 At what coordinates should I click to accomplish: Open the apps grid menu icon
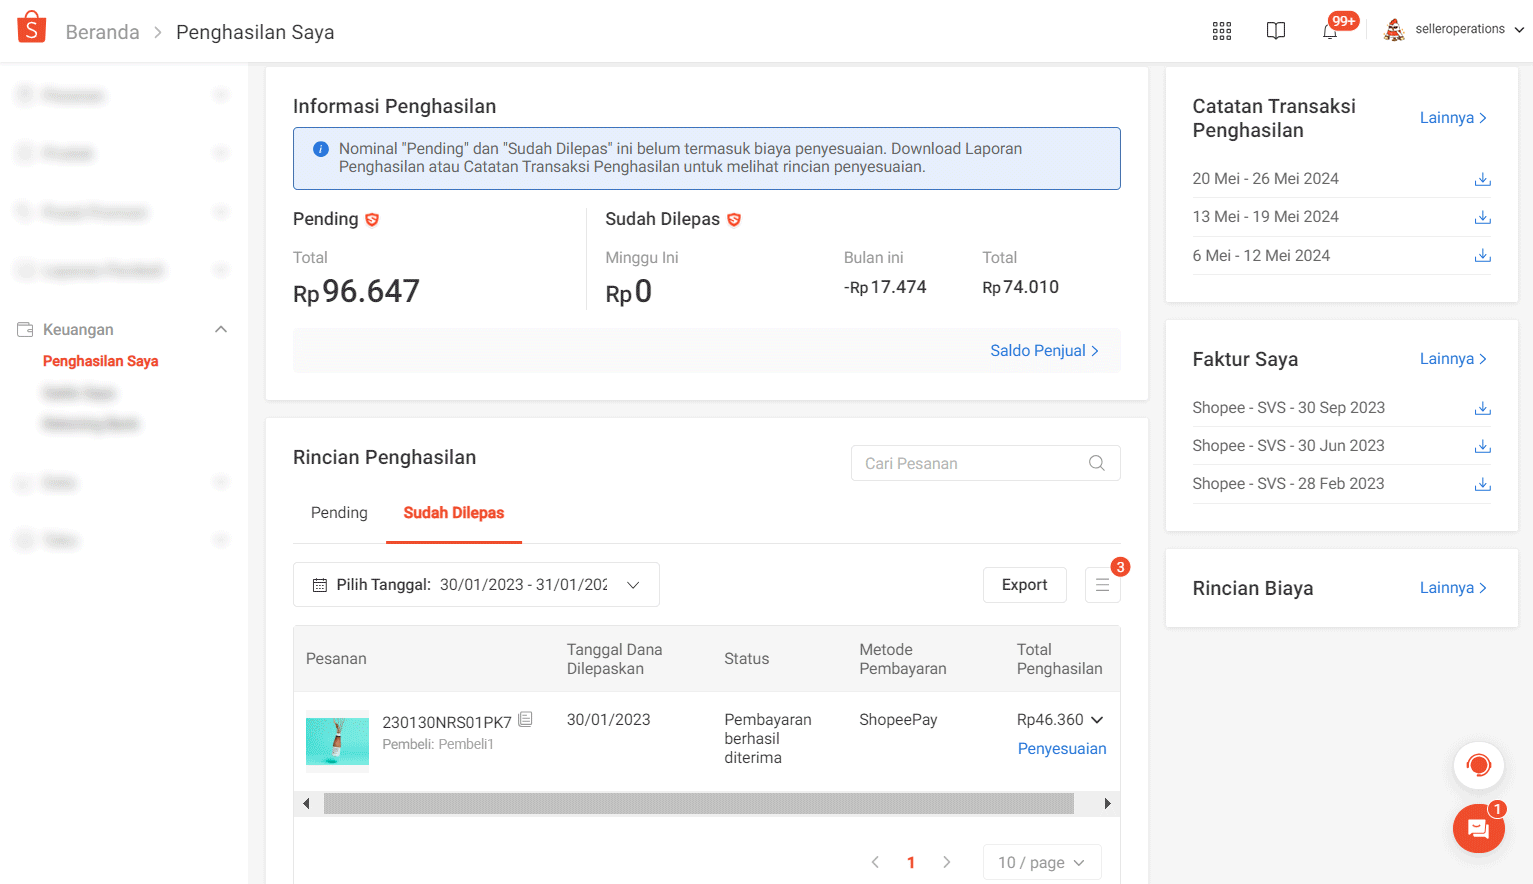click(1221, 31)
